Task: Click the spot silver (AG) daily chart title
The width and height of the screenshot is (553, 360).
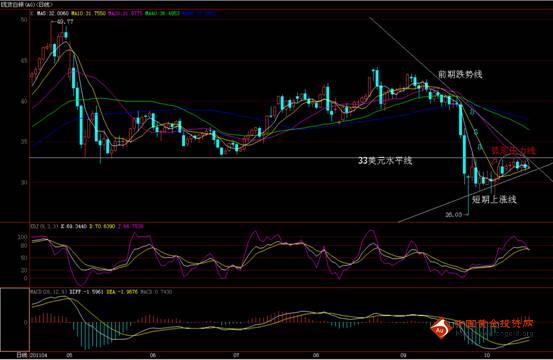Action: [26, 5]
